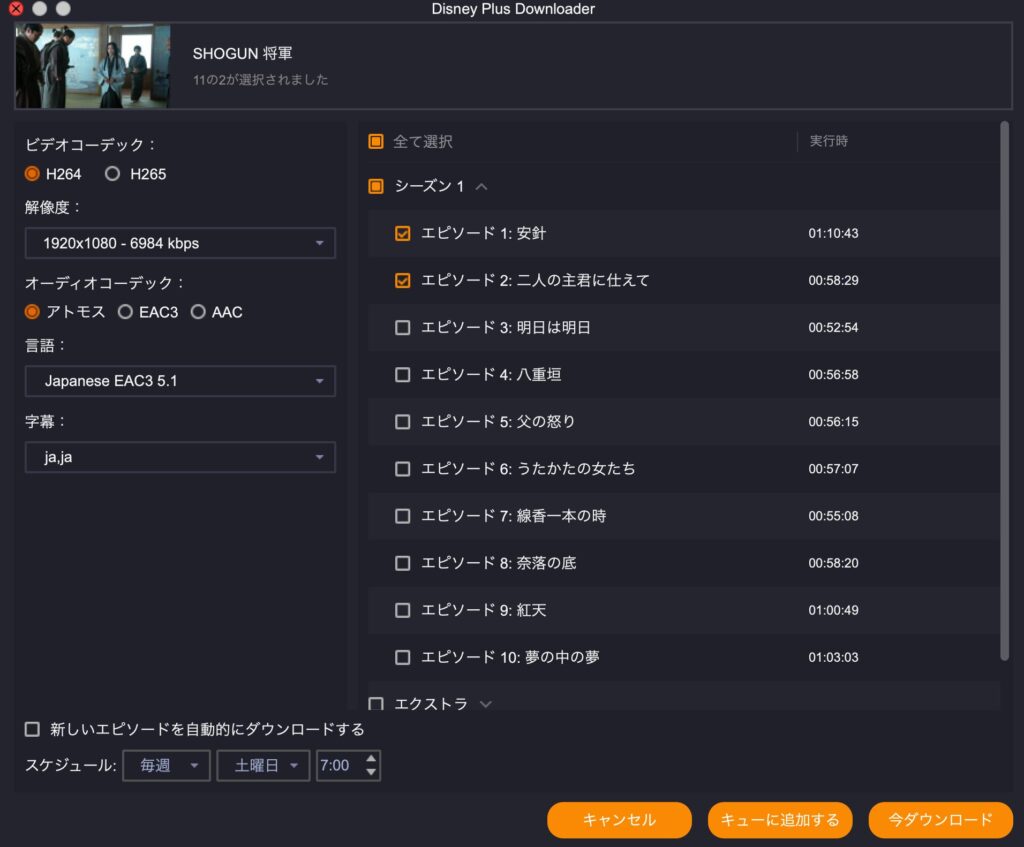This screenshot has height=847, width=1024.
Task: Collapse the シーズン 1 list
Action: [x=482, y=187]
